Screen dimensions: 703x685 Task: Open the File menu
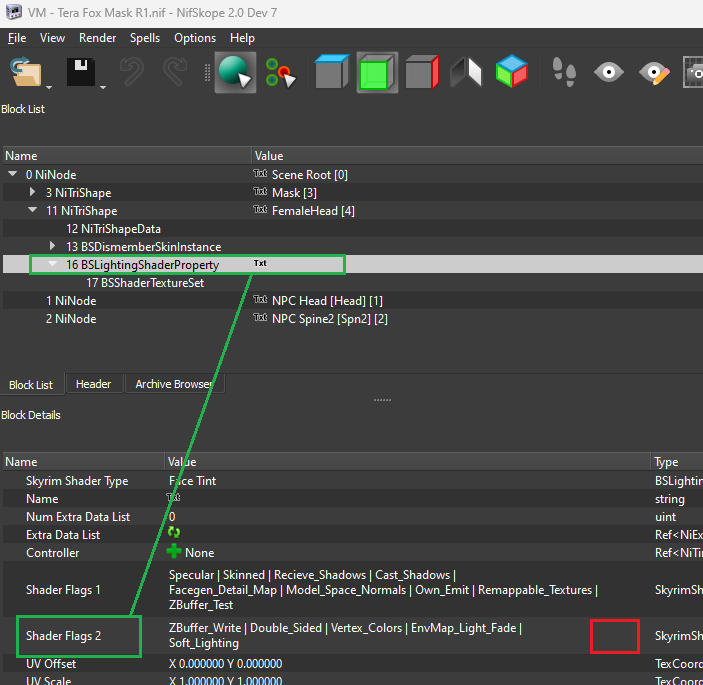[17, 38]
